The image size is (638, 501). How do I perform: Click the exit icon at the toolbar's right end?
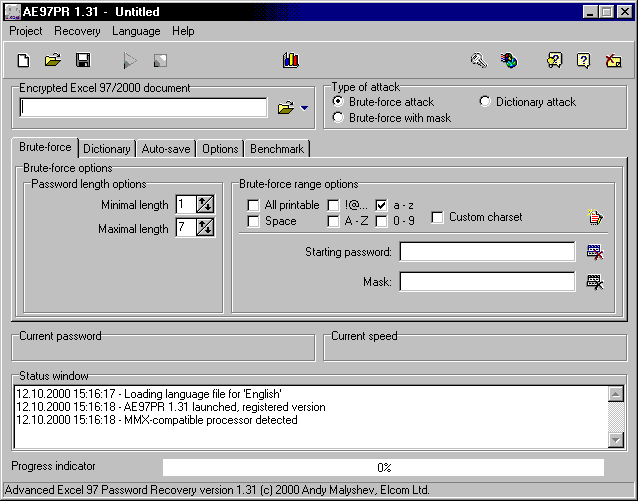pos(614,61)
